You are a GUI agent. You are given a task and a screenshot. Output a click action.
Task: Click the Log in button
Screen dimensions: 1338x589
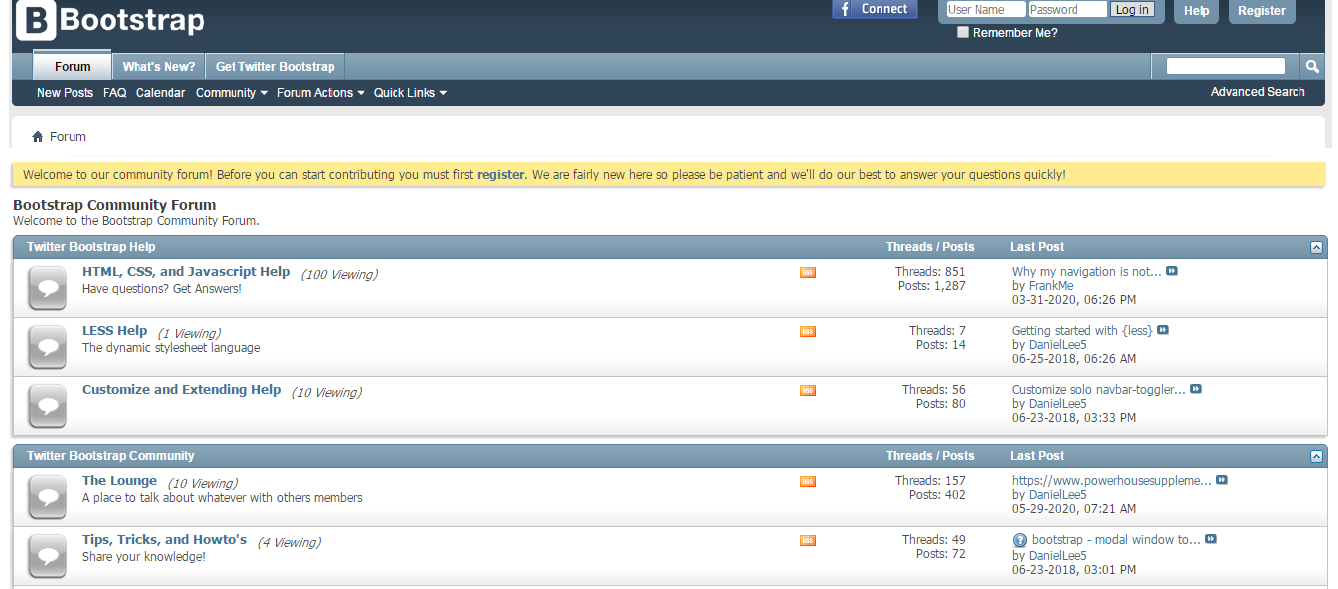click(1131, 9)
